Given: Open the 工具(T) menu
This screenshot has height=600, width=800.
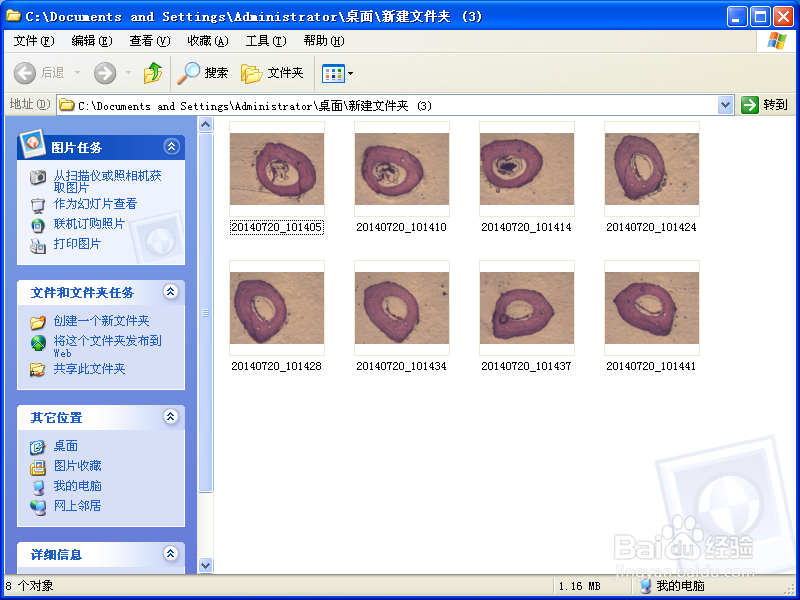Looking at the screenshot, I should (x=266, y=41).
